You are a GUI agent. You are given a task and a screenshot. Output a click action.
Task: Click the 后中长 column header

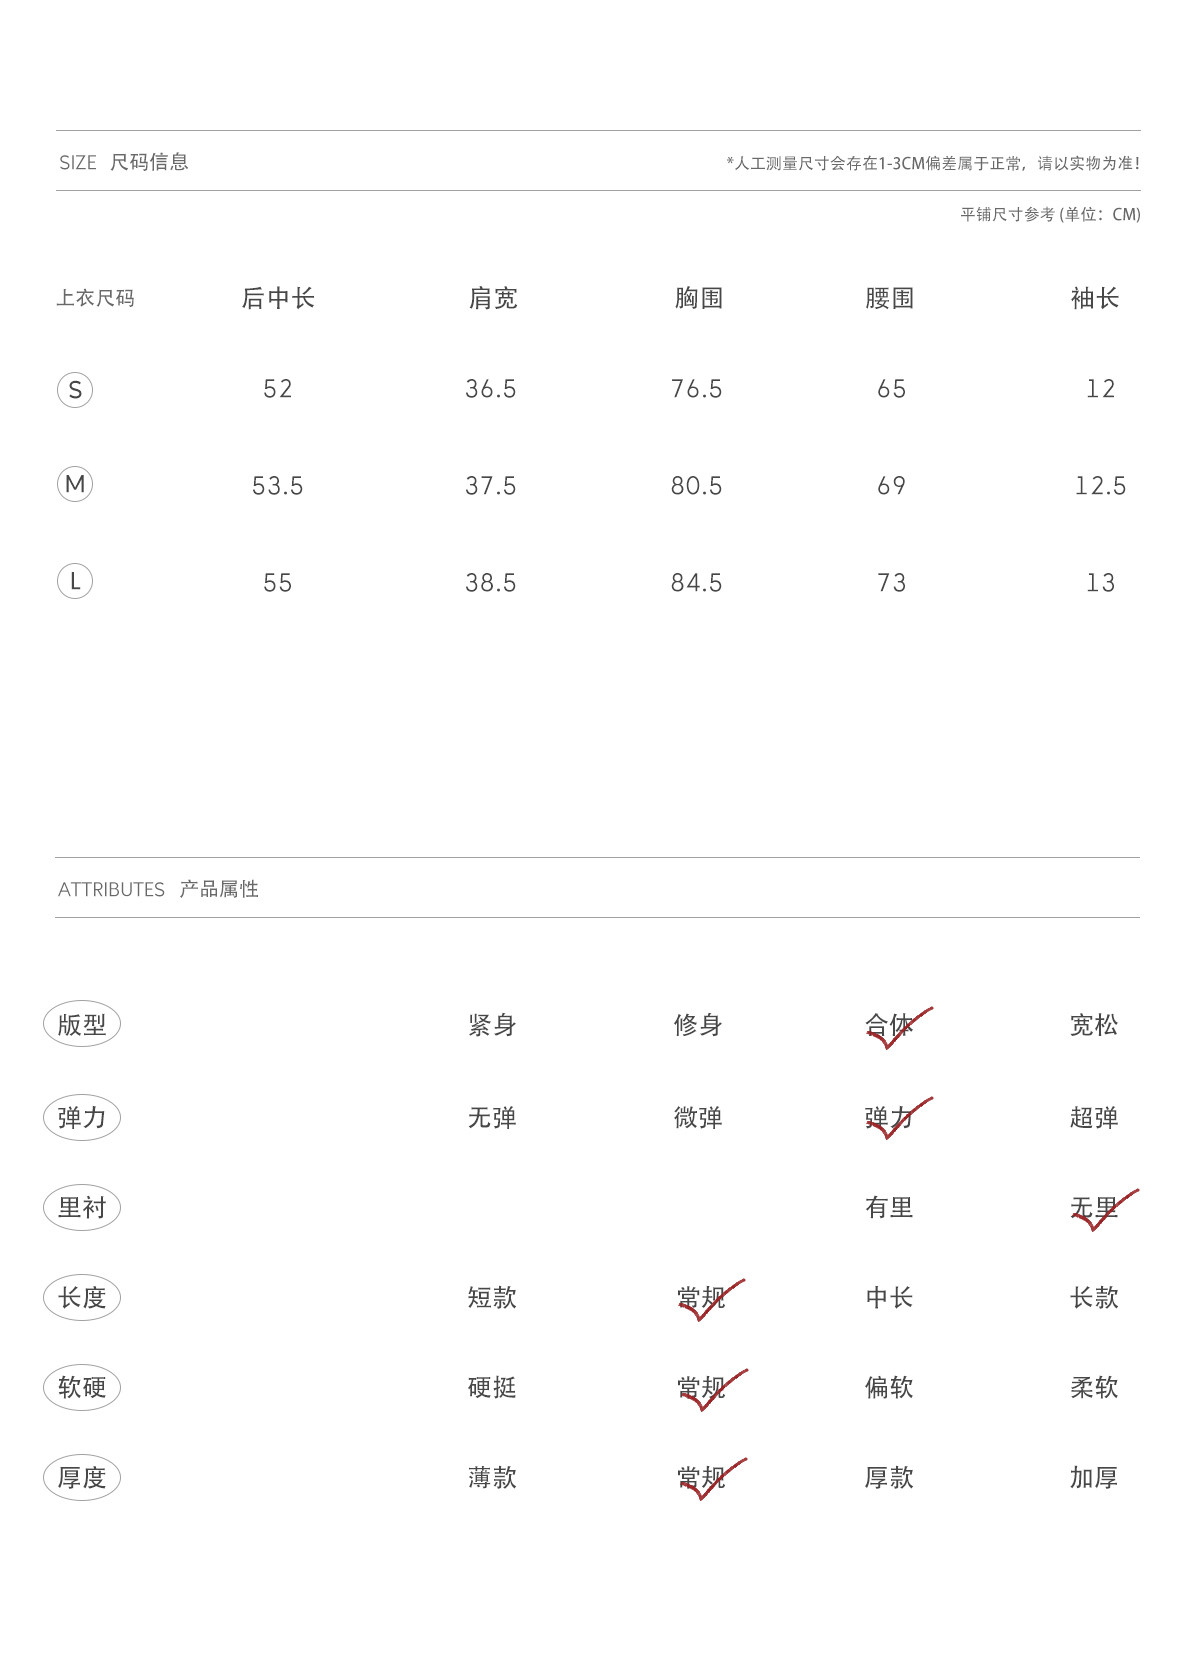pyautogui.click(x=278, y=298)
